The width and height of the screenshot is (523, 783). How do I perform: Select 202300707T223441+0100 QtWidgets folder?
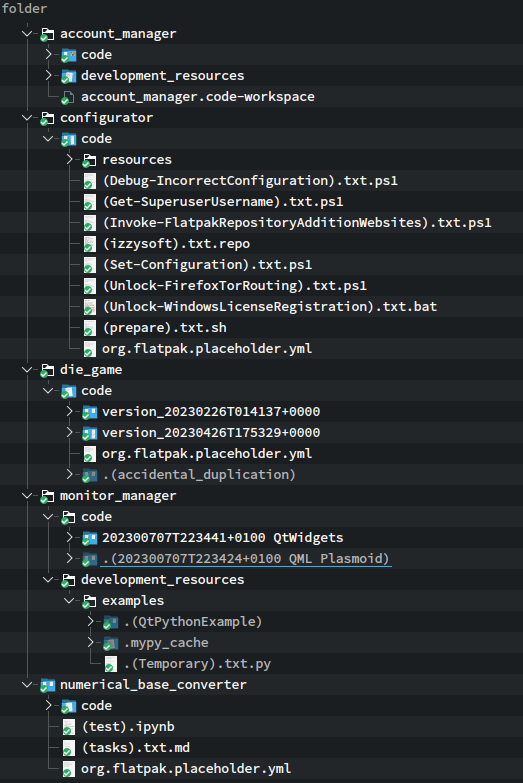222,538
